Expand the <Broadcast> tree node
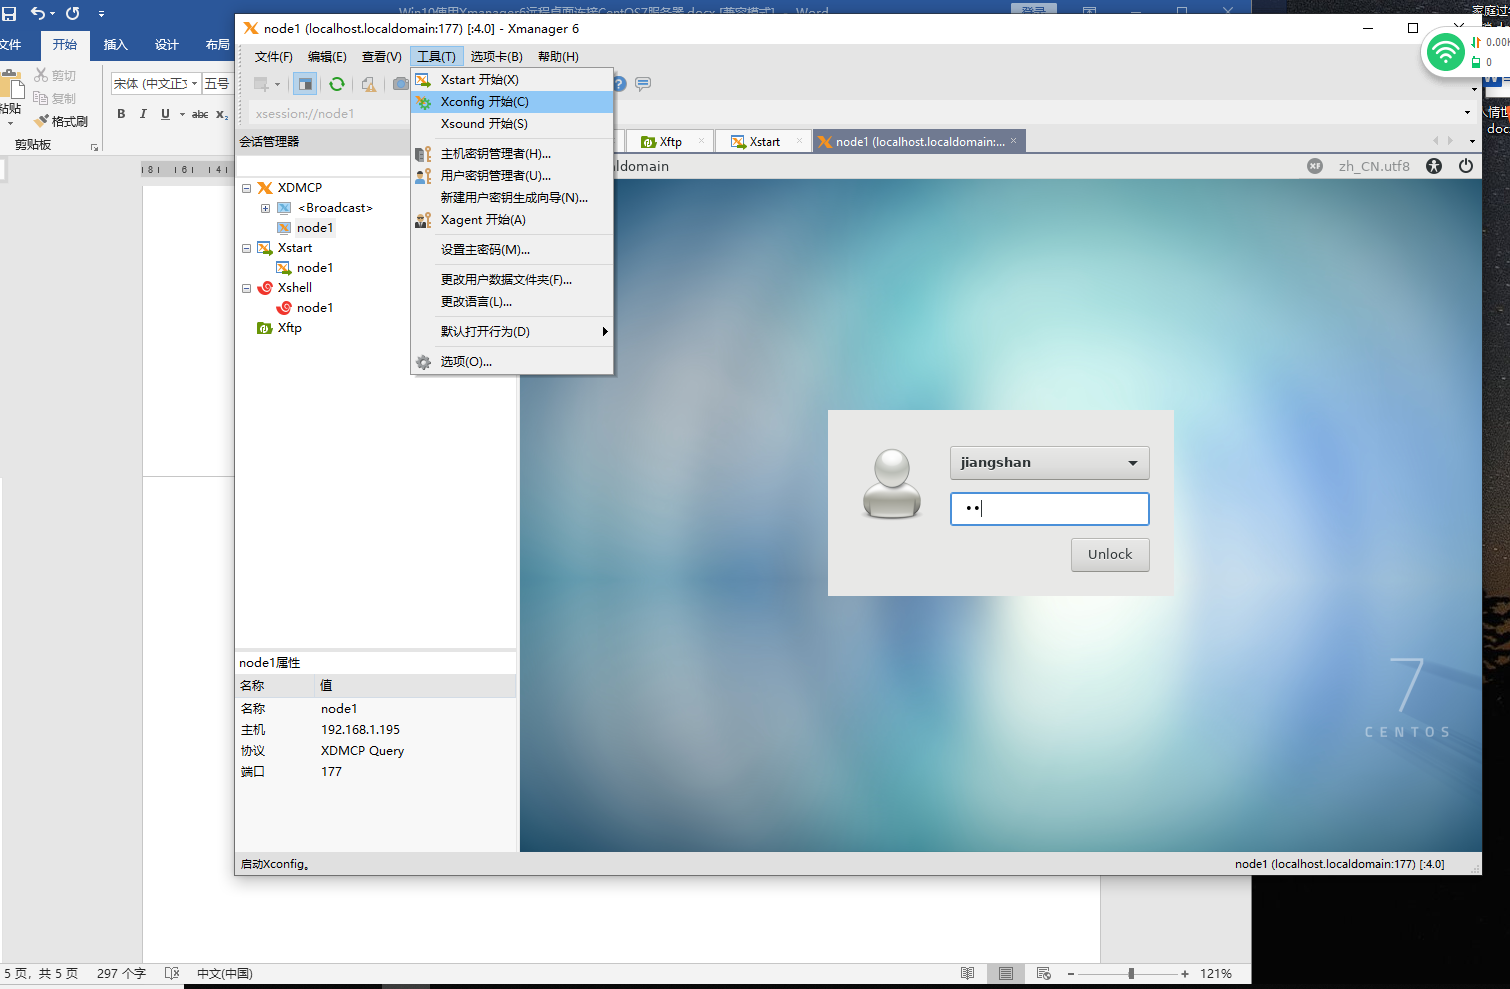Screen dimensions: 1510x989 click(x=265, y=208)
